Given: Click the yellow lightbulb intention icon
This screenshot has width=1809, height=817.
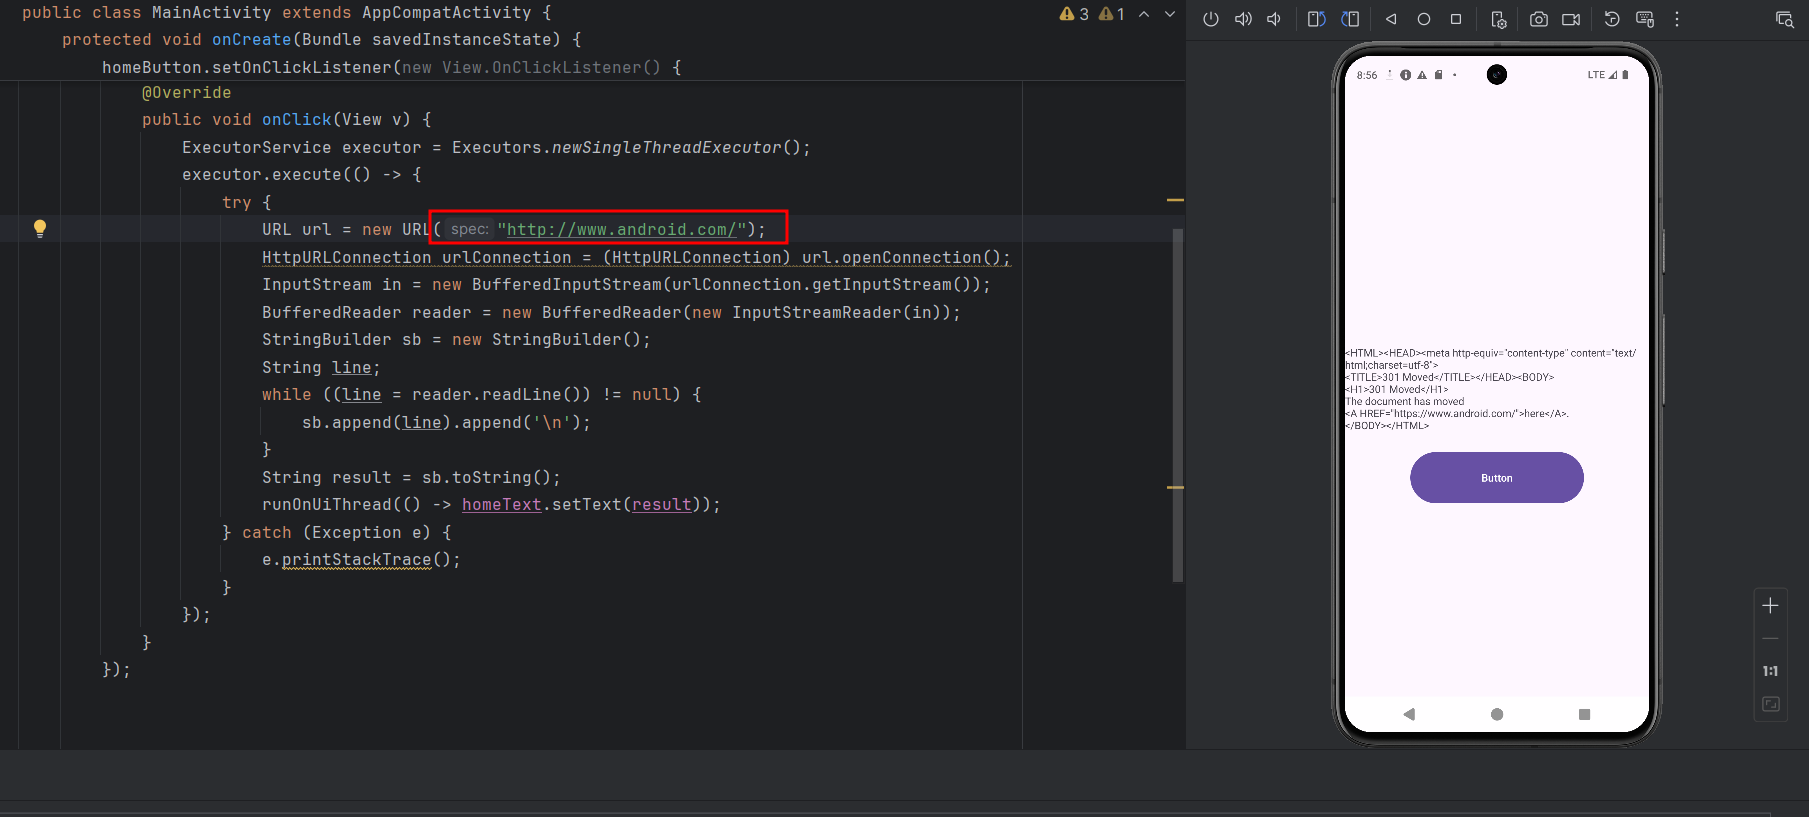Looking at the screenshot, I should point(40,228).
